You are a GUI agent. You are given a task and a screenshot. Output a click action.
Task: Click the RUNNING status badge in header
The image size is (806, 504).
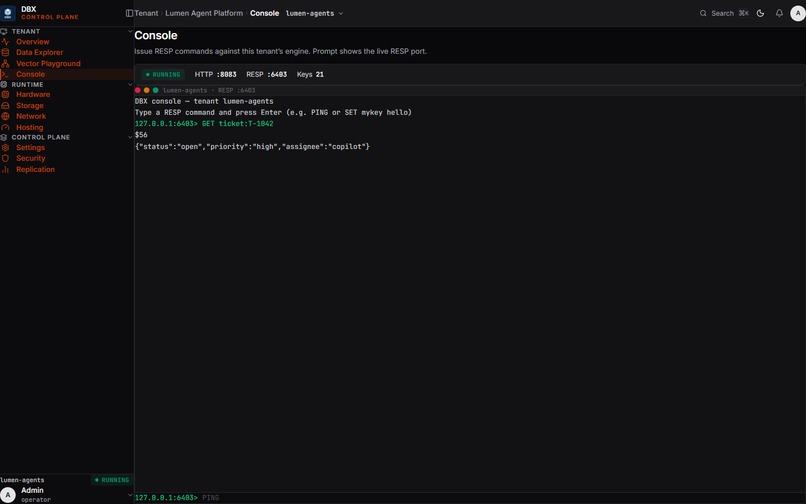[163, 75]
